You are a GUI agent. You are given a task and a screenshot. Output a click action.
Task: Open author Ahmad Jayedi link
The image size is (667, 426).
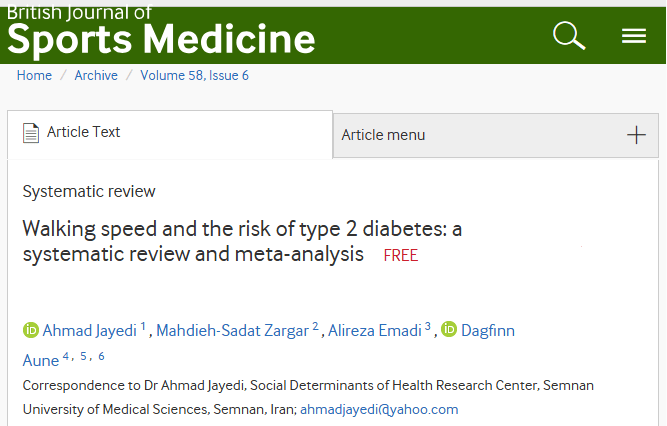tap(89, 331)
